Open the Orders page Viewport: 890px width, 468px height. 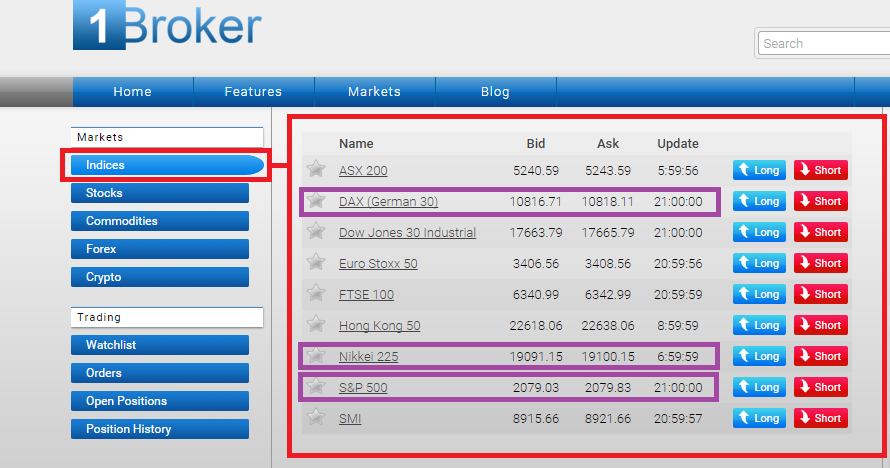(x=159, y=373)
